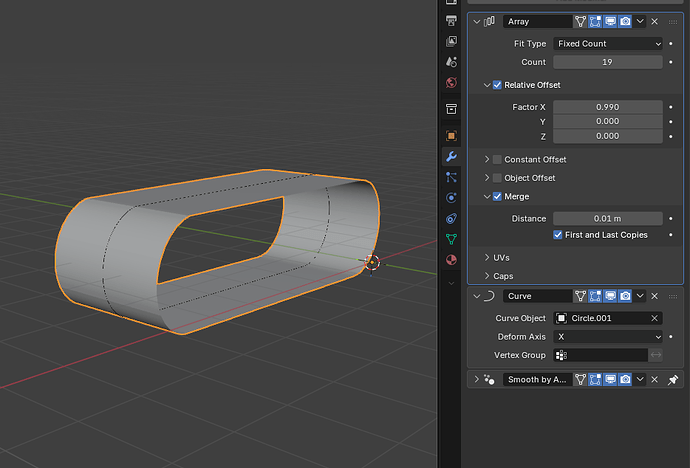Animate the Merge Distance property dot
The height and width of the screenshot is (468, 690).
point(671,218)
